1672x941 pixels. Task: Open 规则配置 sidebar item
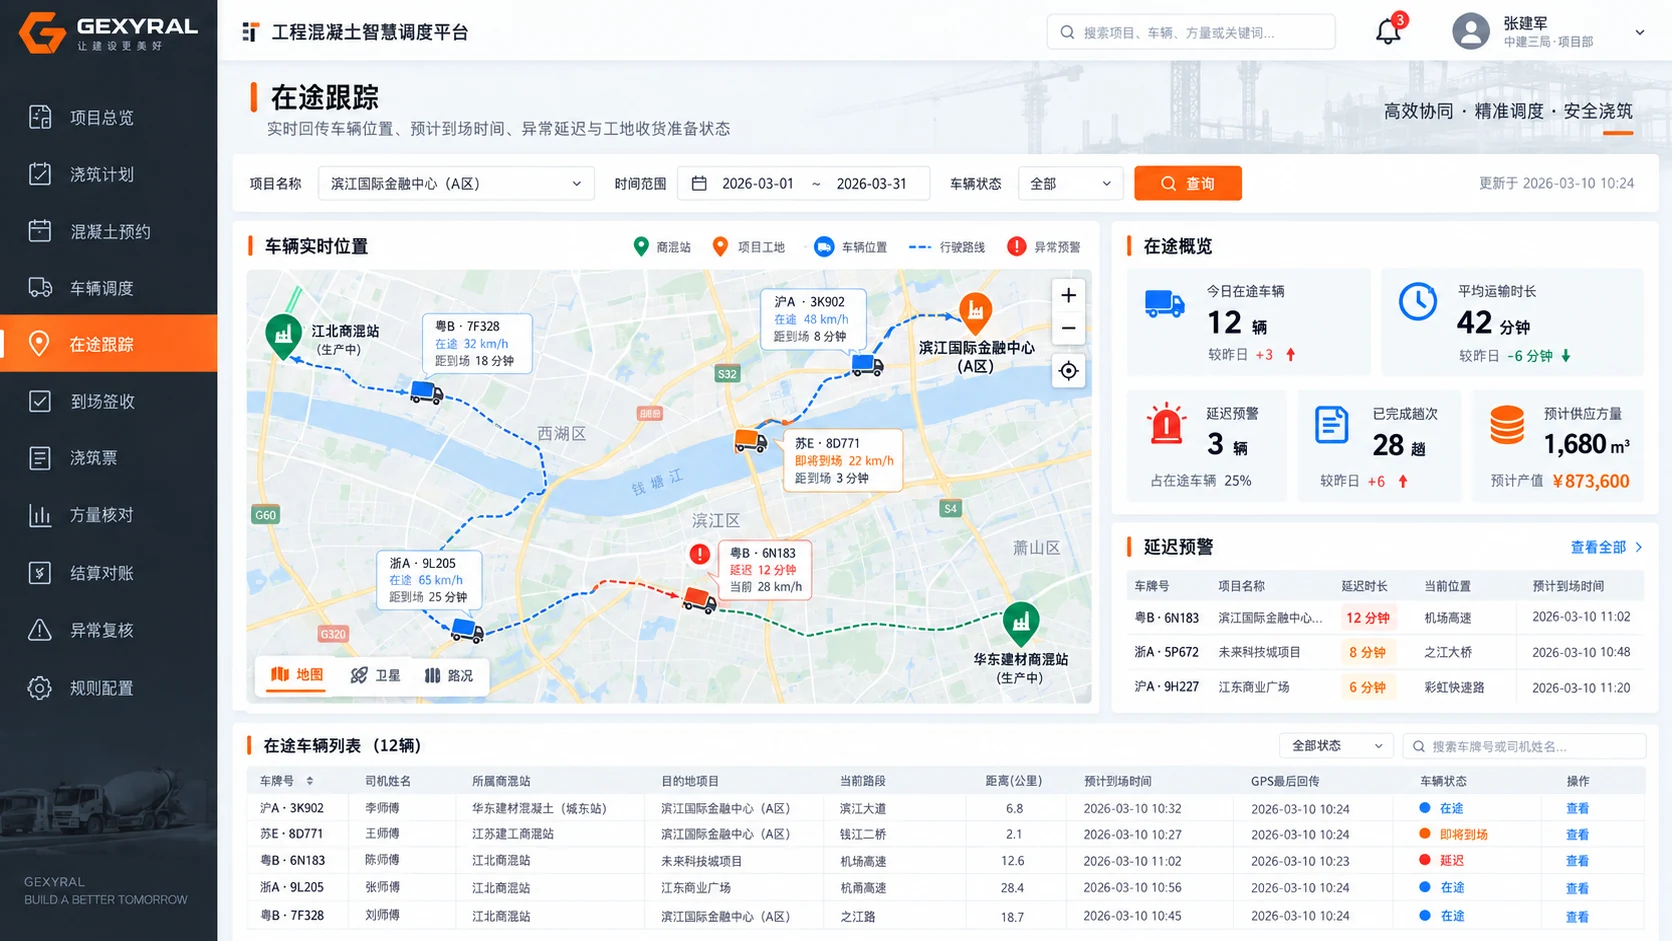point(108,688)
